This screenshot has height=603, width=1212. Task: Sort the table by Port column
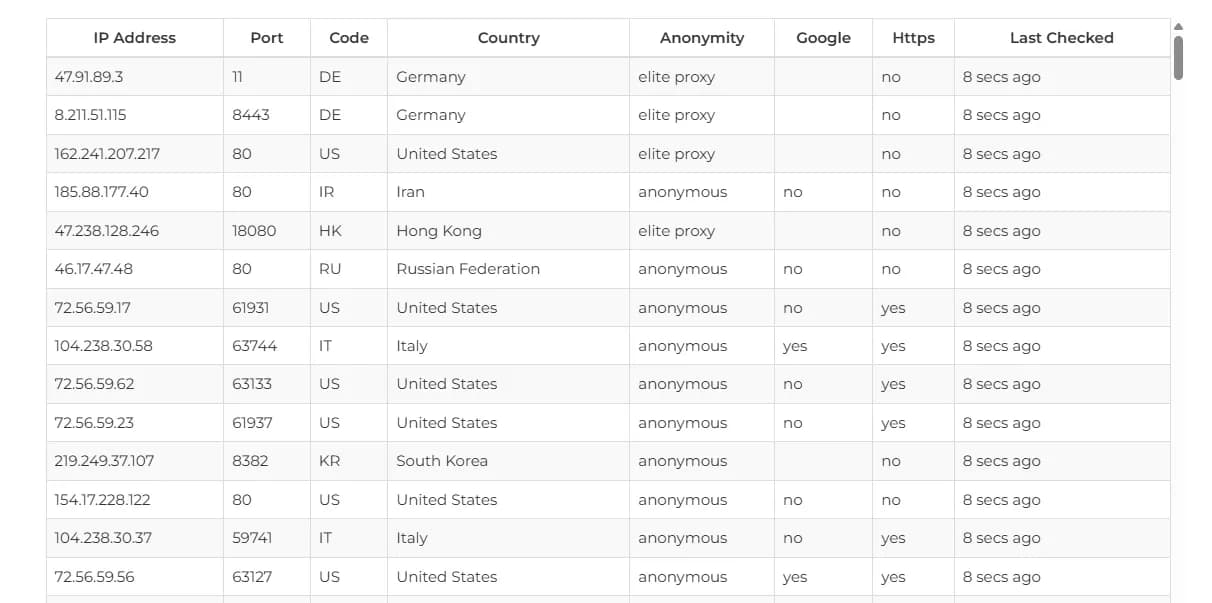coord(266,37)
